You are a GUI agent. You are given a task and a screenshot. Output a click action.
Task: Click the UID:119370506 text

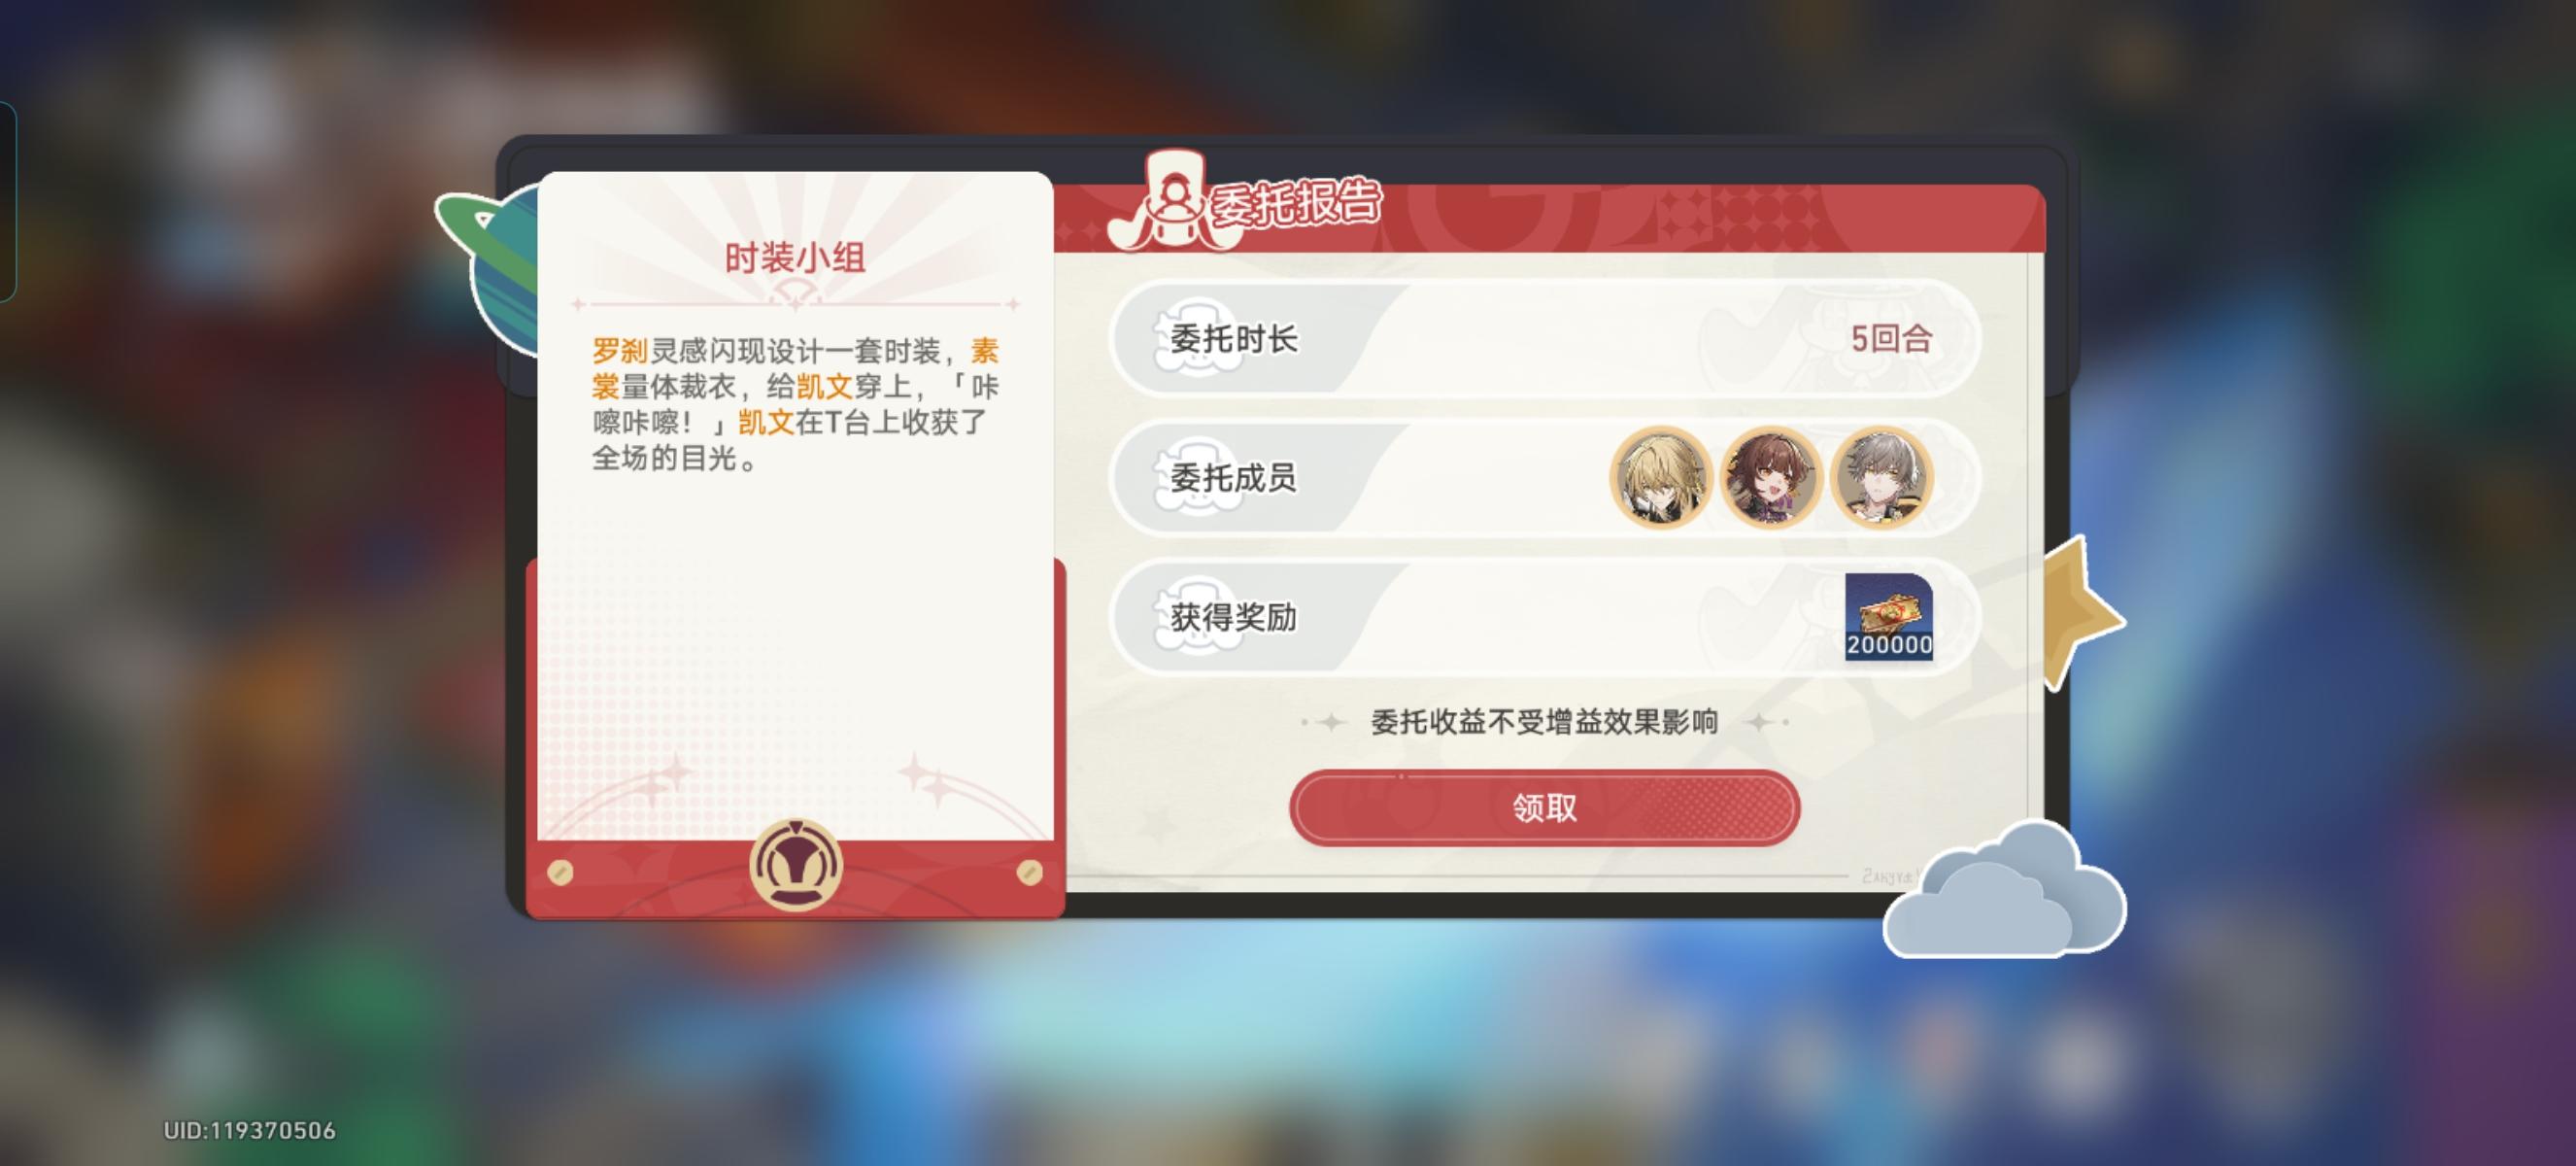point(250,1131)
